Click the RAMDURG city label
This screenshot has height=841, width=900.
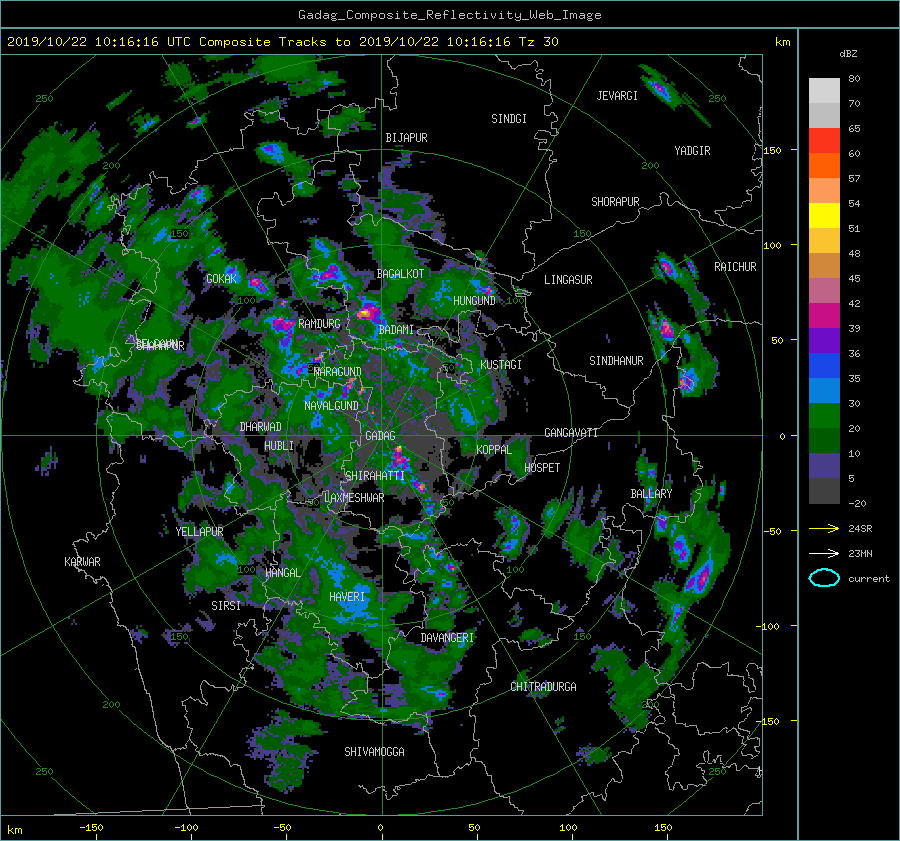pyautogui.click(x=319, y=324)
